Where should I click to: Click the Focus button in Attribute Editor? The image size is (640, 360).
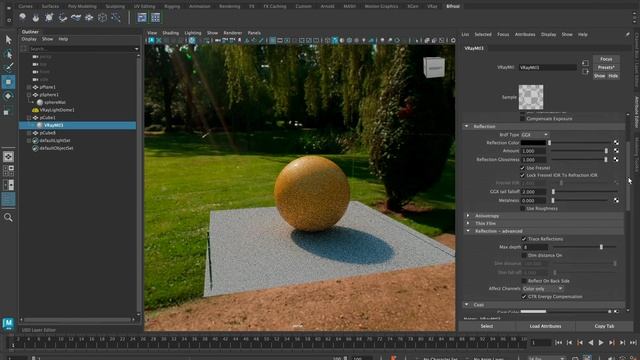click(x=606, y=59)
